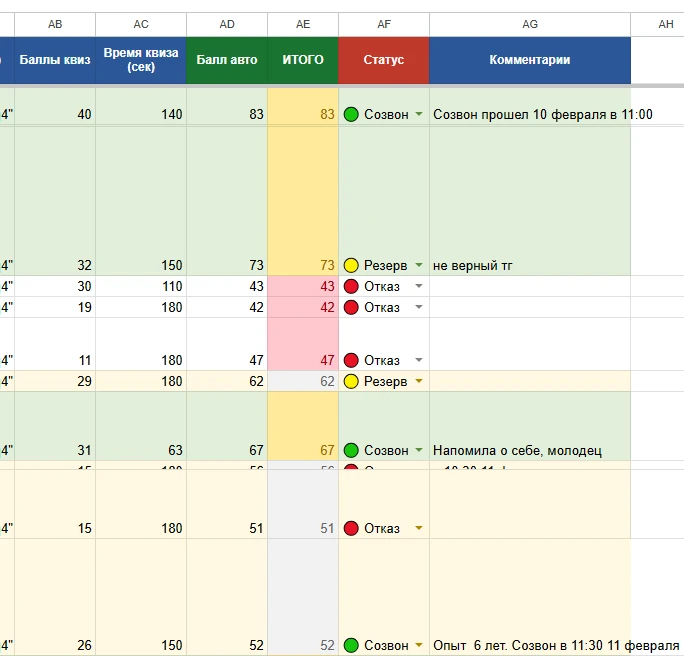684x656 pixels.
Task: Select quiz score cell with value 26
Action: coord(55,597)
